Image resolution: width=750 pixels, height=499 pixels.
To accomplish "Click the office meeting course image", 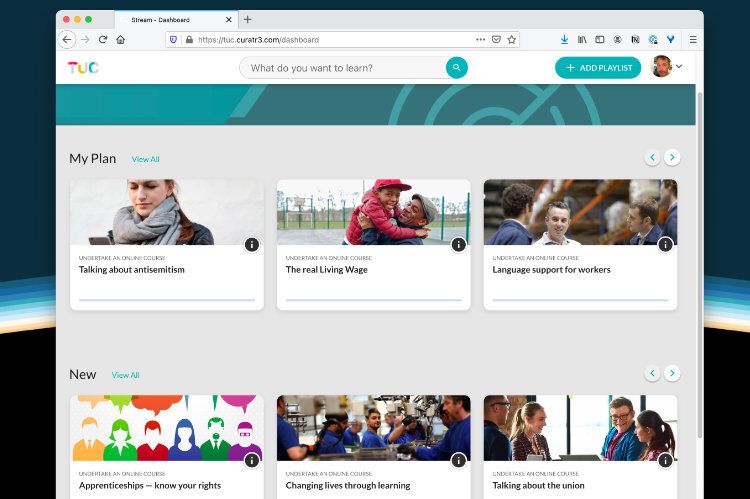I will pyautogui.click(x=580, y=428).
